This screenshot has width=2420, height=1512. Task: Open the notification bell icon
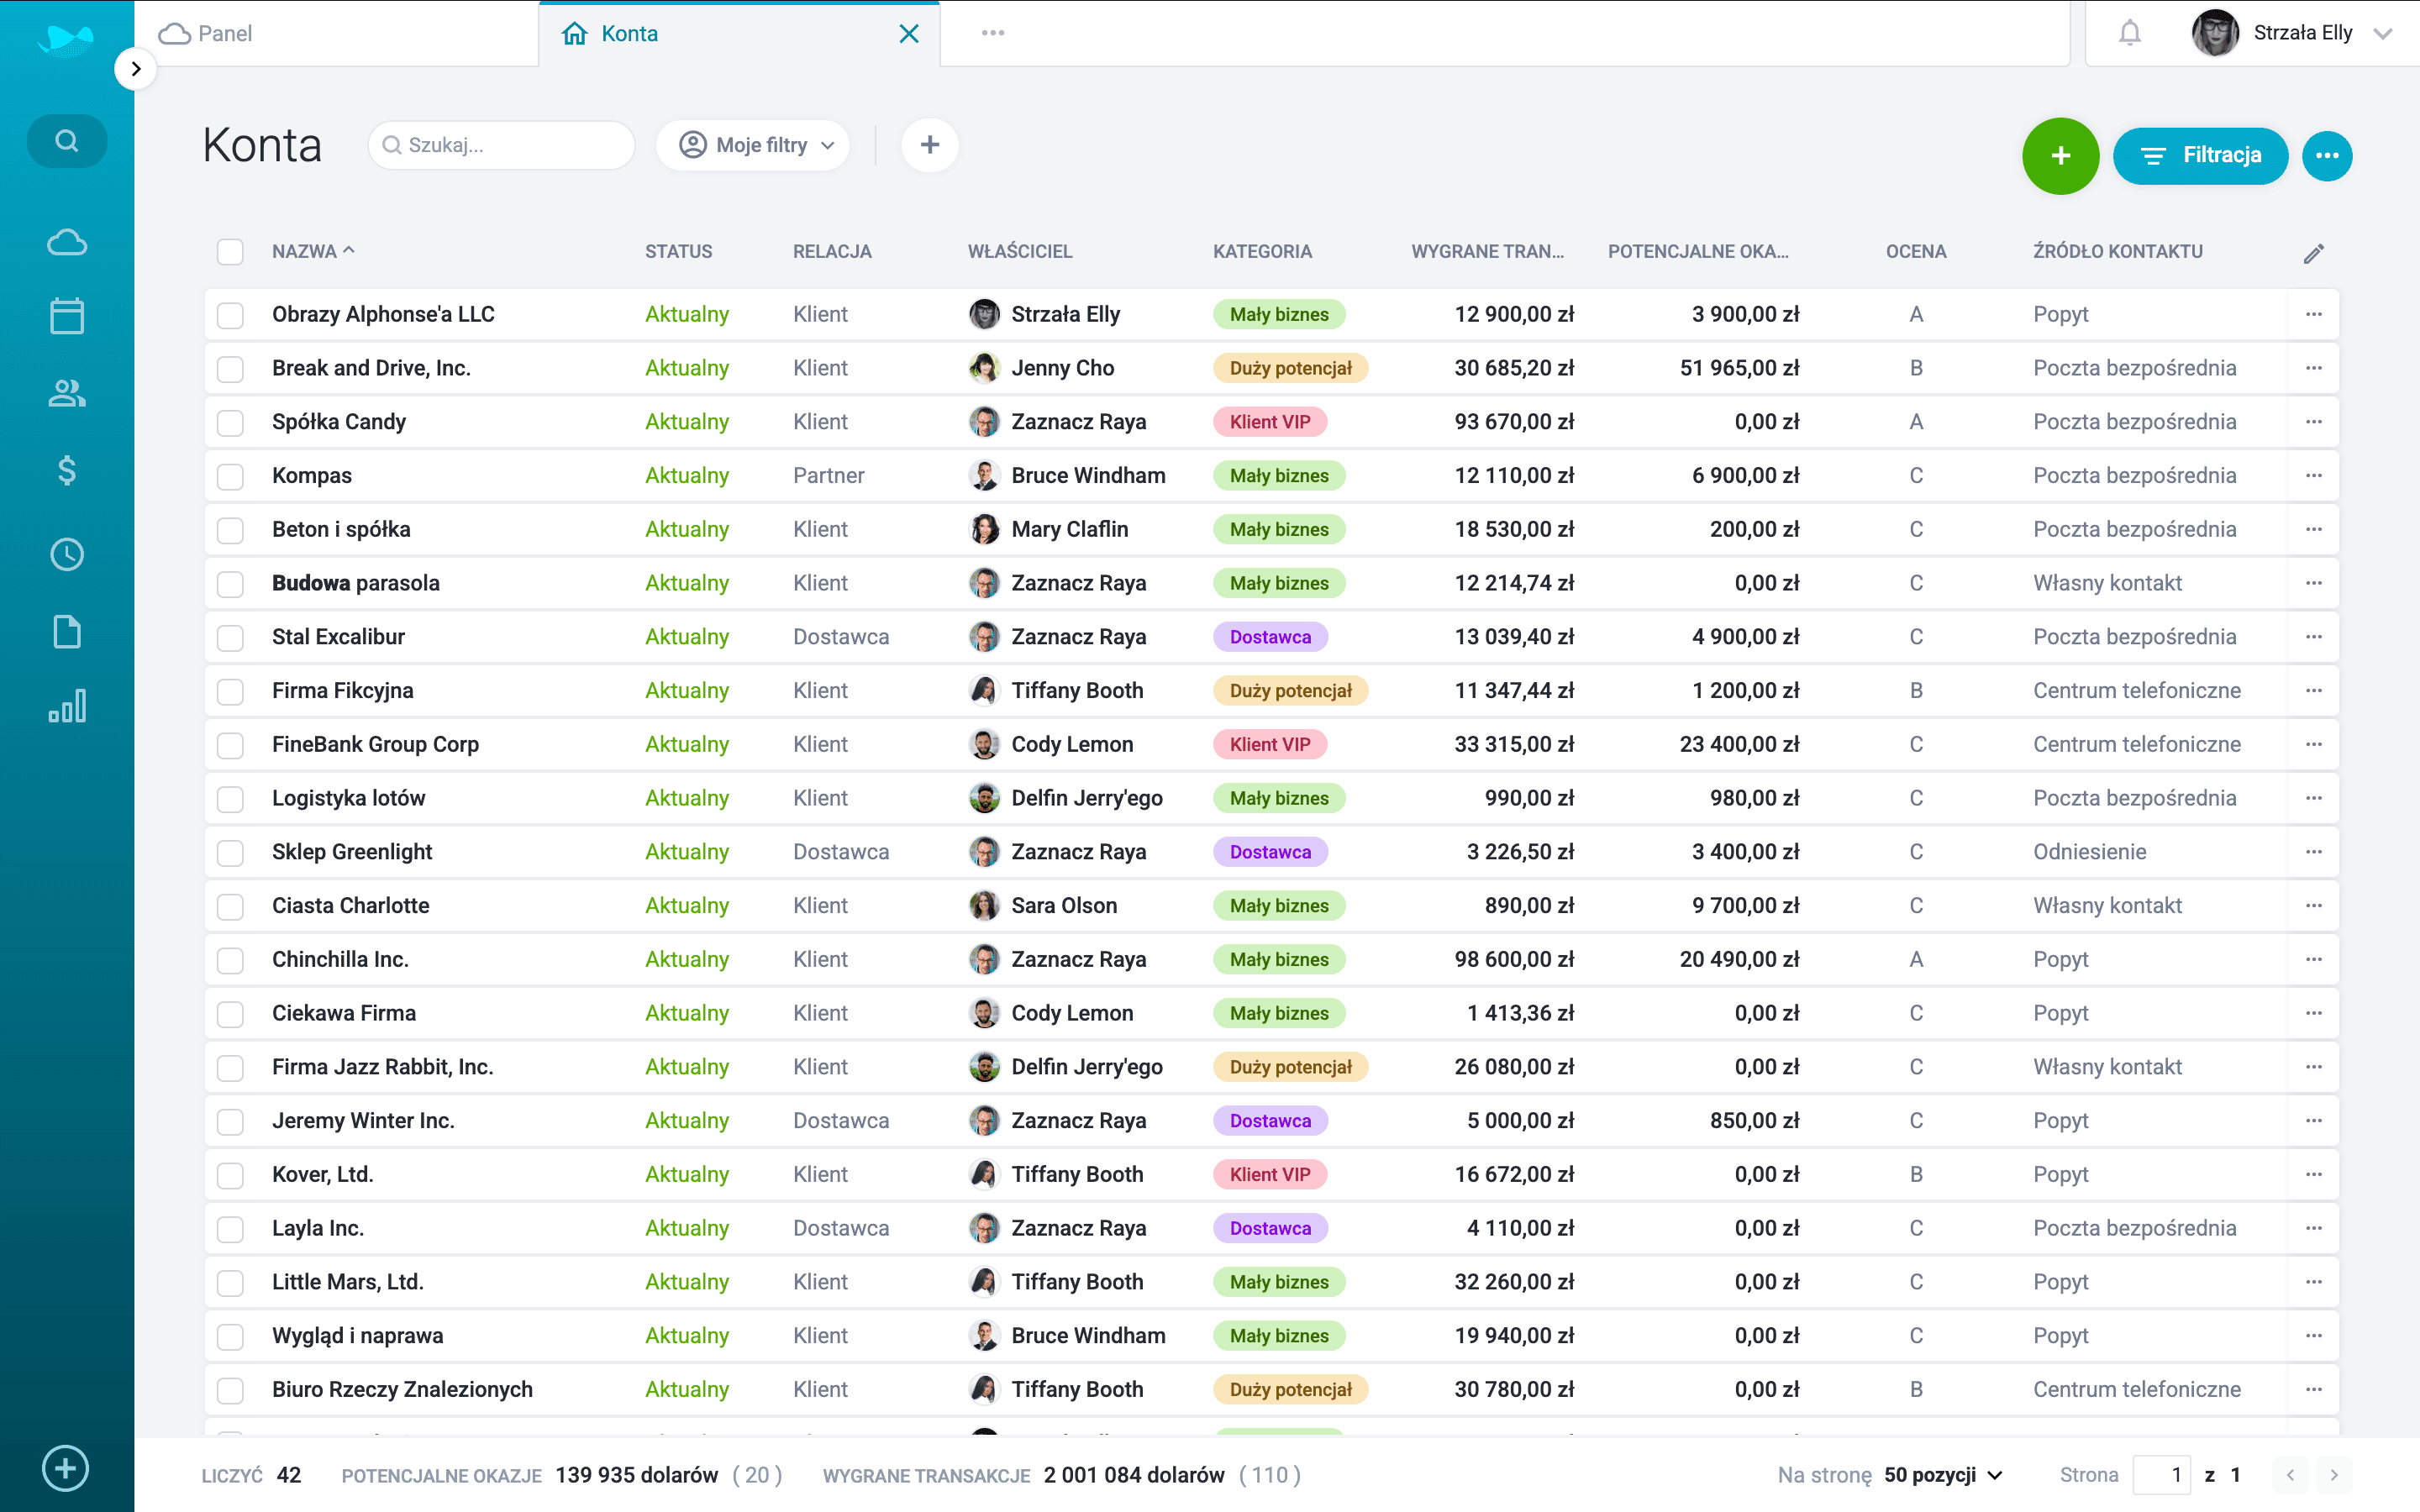pos(2130,33)
